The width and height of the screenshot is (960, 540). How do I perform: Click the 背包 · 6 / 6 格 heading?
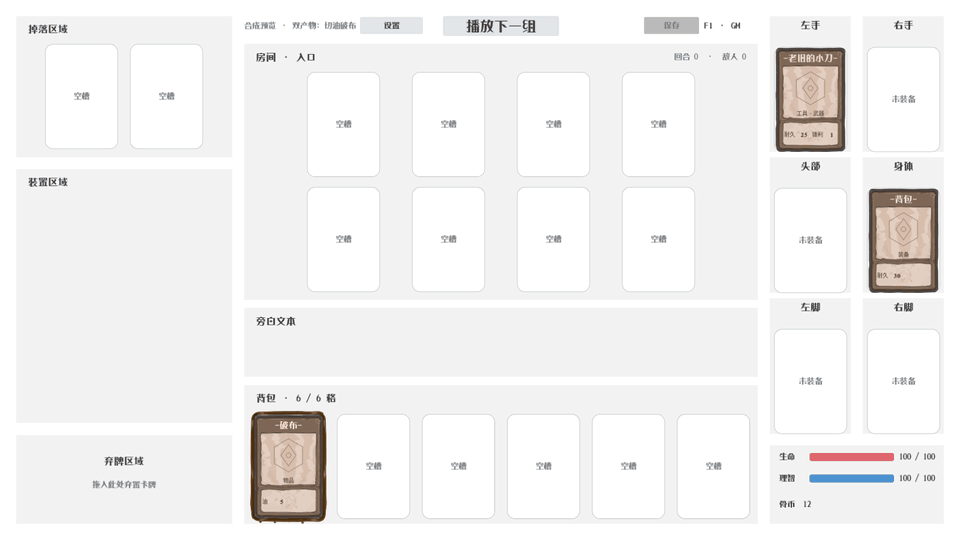point(296,398)
